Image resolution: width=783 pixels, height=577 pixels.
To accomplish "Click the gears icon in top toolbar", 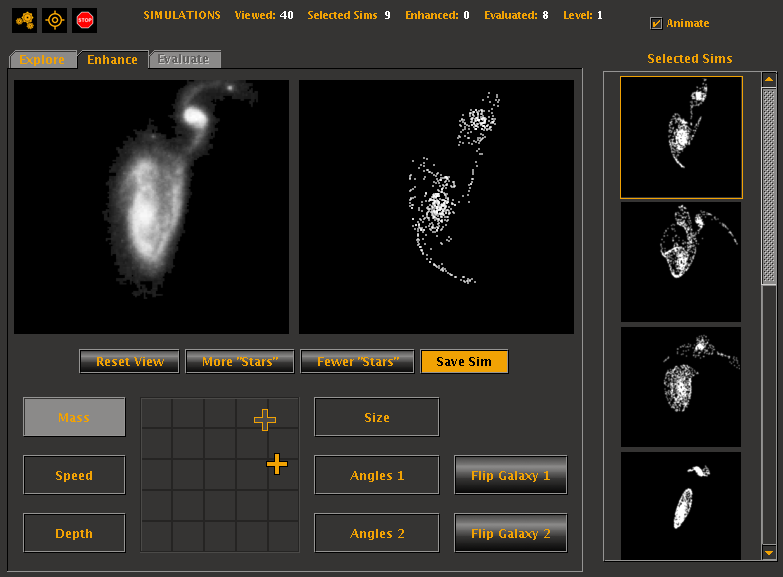I will click(x=25, y=19).
